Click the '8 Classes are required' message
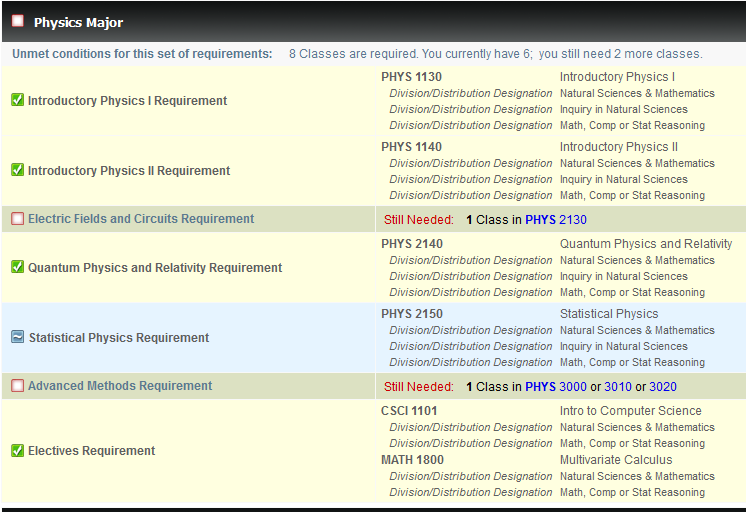Screen dimensions: 746x512 496,54
